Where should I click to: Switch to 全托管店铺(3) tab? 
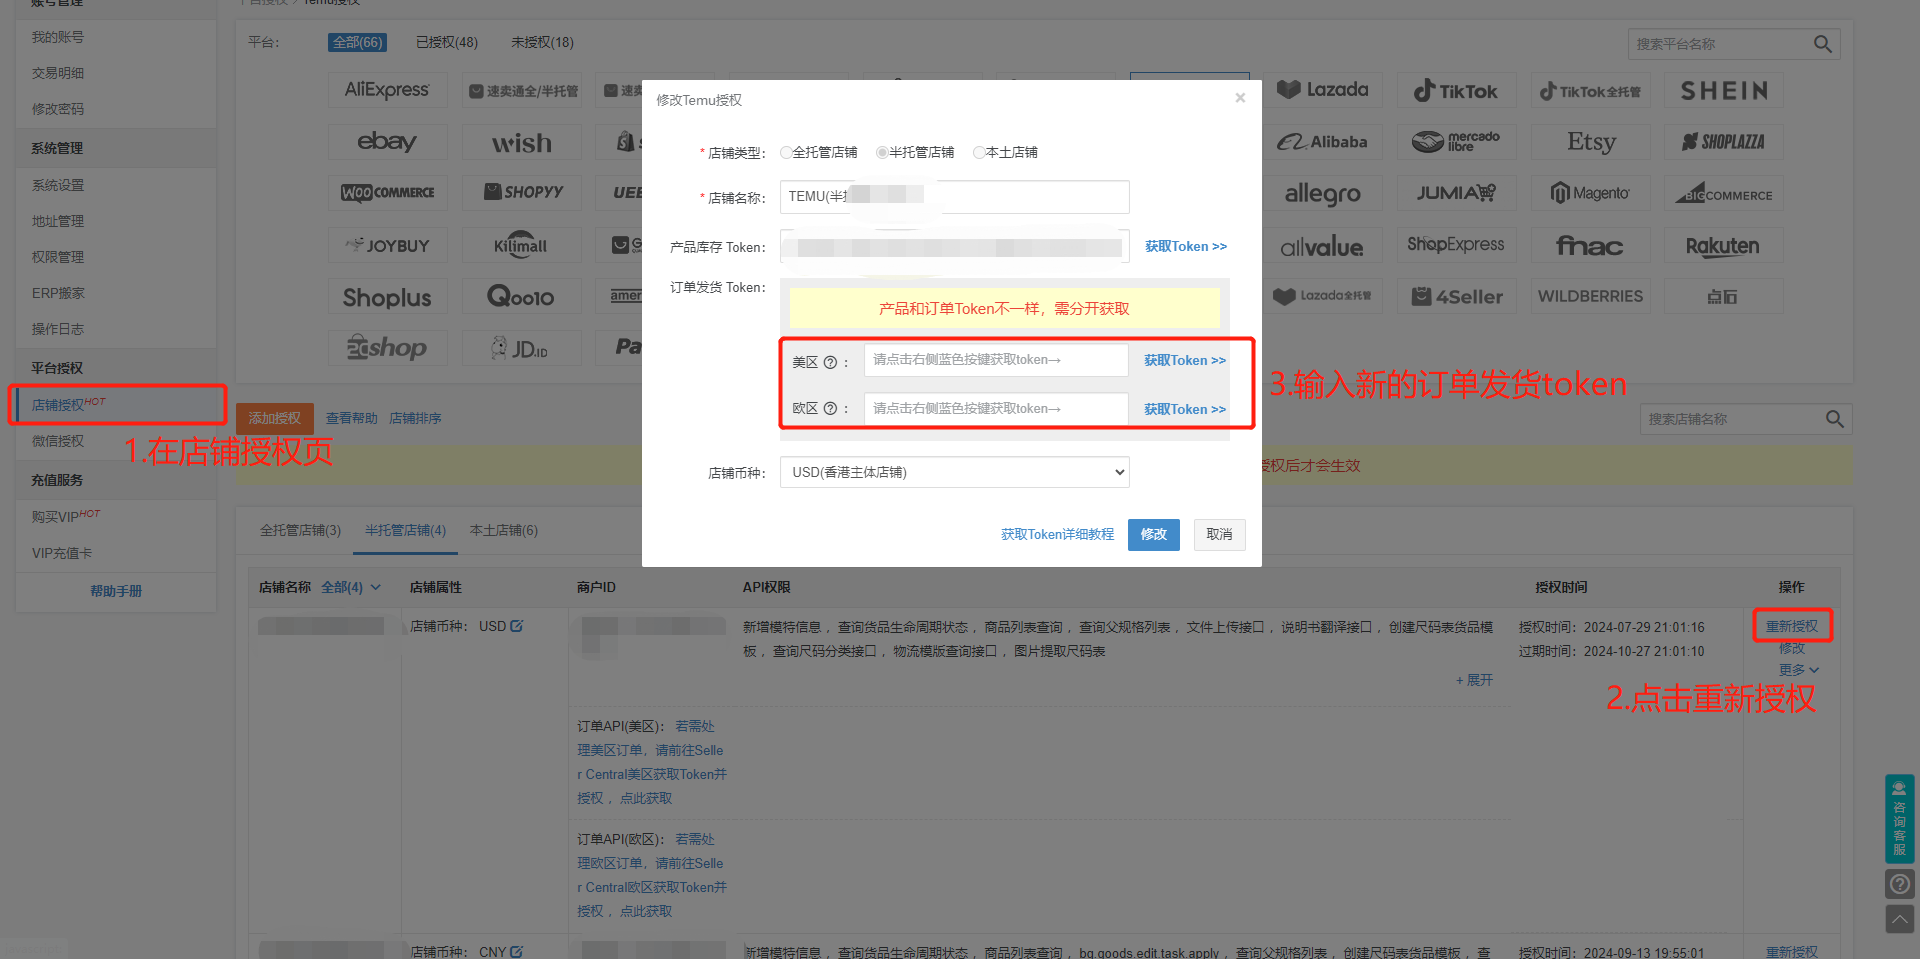tap(300, 530)
